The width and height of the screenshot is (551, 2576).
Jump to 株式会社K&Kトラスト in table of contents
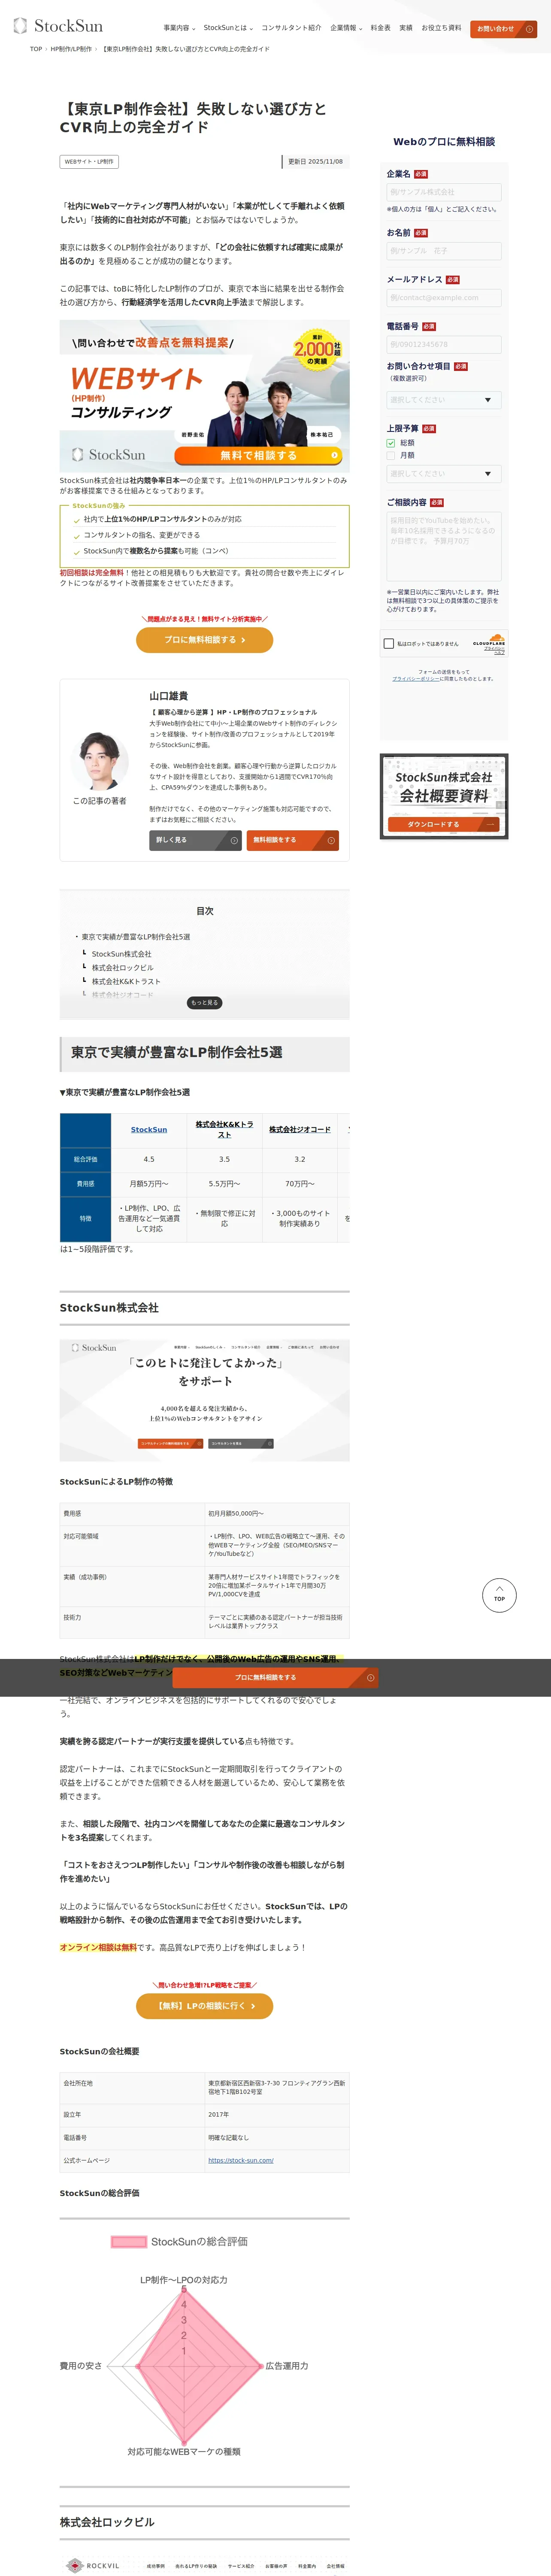[126, 982]
